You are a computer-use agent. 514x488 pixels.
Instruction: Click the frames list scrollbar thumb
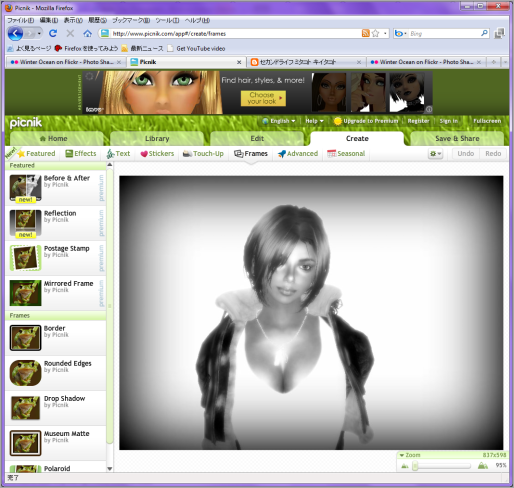click(x=110, y=307)
